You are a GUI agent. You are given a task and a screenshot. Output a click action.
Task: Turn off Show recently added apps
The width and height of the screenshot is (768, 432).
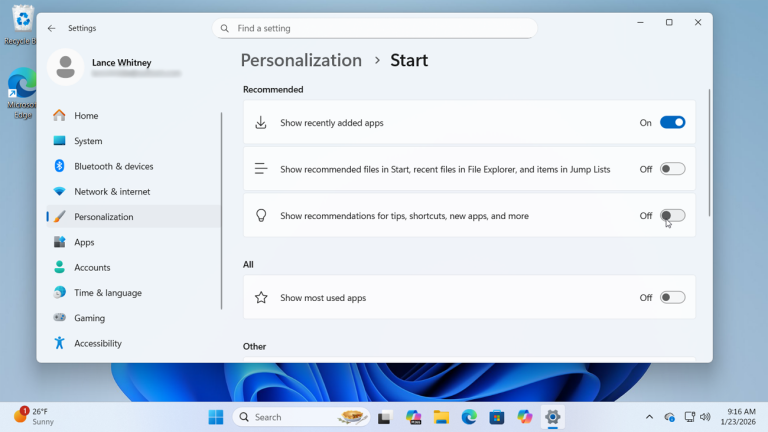pos(672,123)
